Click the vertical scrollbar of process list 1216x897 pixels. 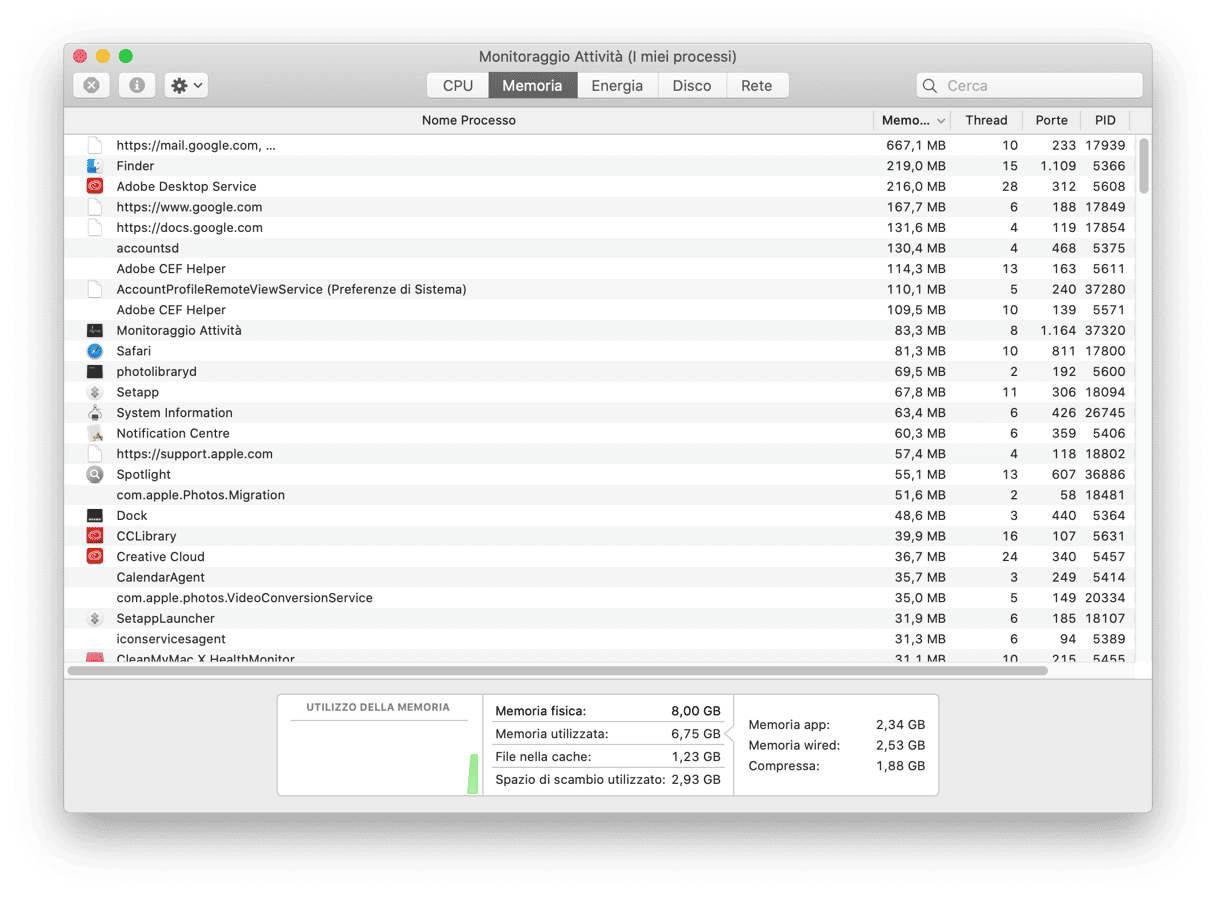[x=1144, y=166]
